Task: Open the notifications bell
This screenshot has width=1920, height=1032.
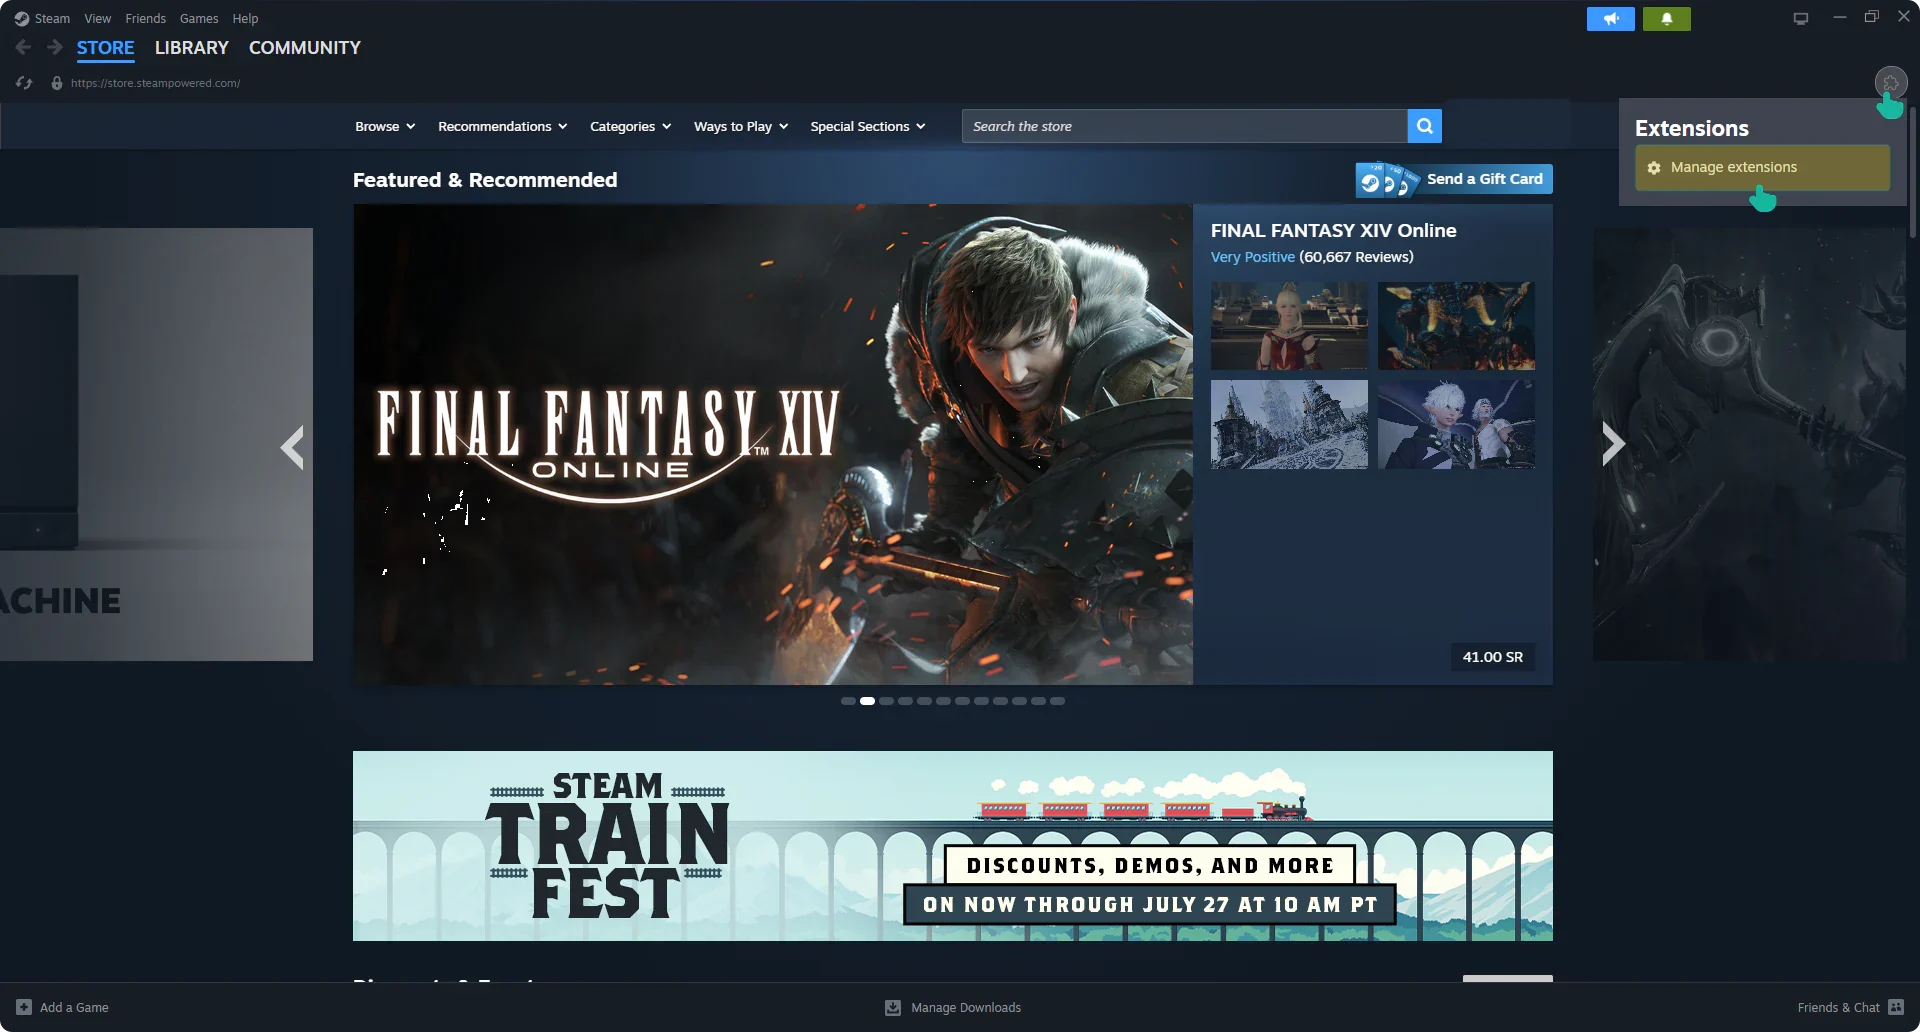Action: [x=1666, y=19]
